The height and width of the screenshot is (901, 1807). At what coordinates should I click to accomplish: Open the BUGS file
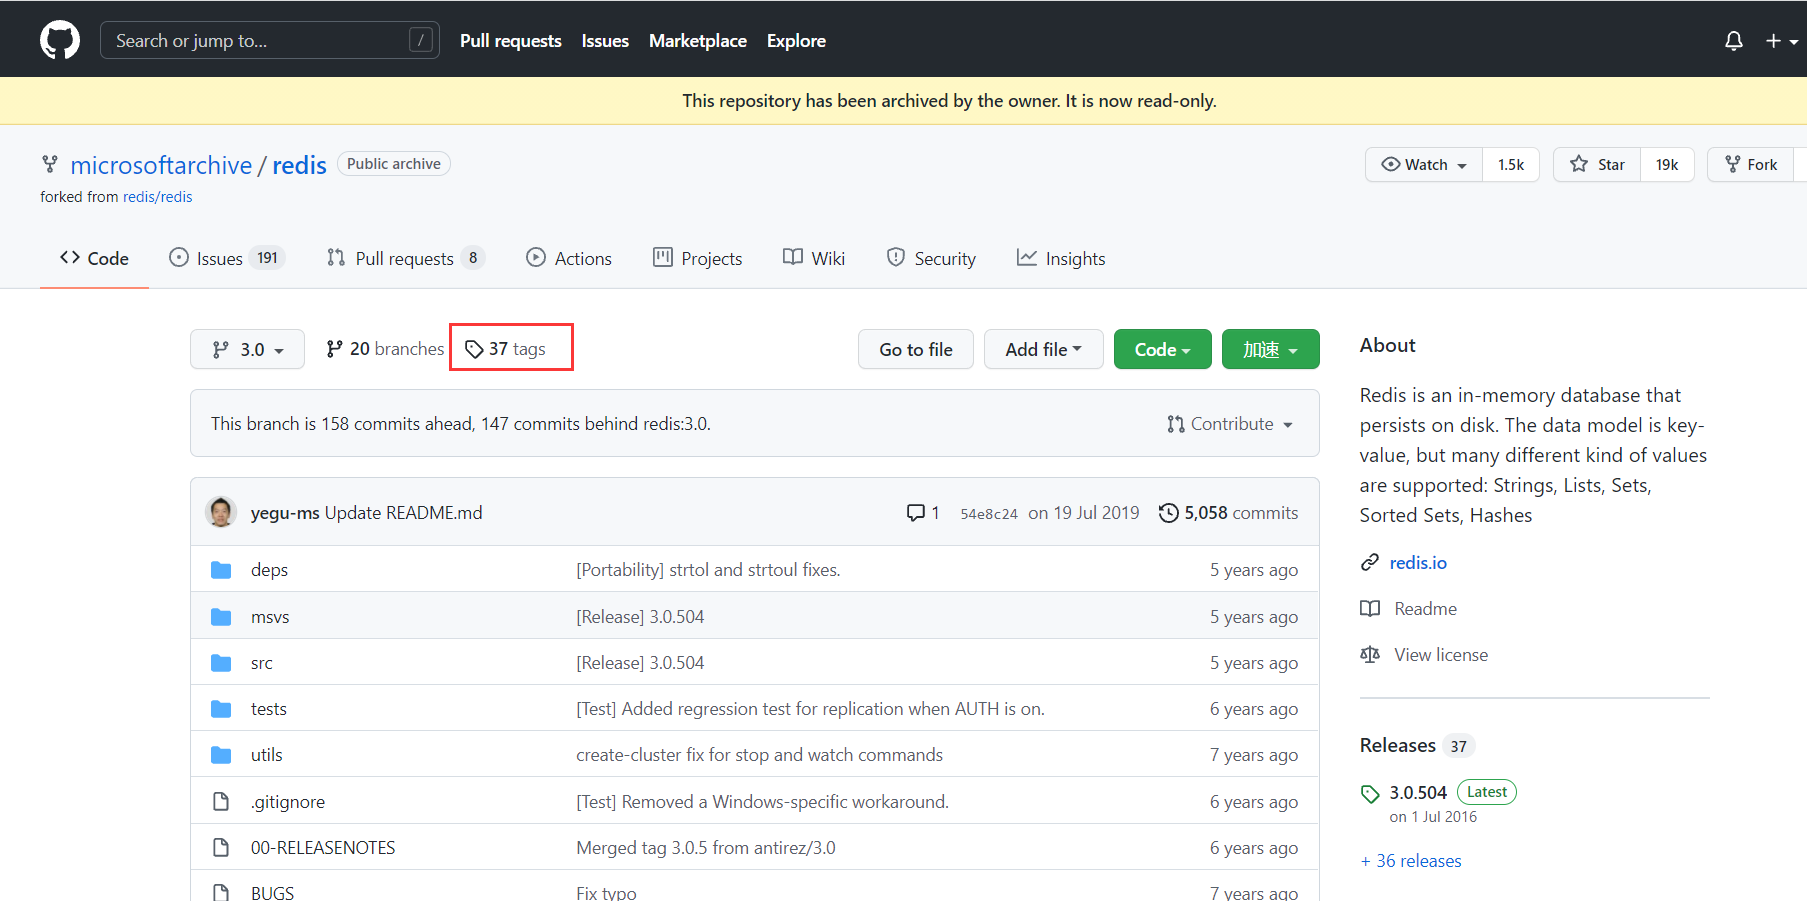coord(272,892)
